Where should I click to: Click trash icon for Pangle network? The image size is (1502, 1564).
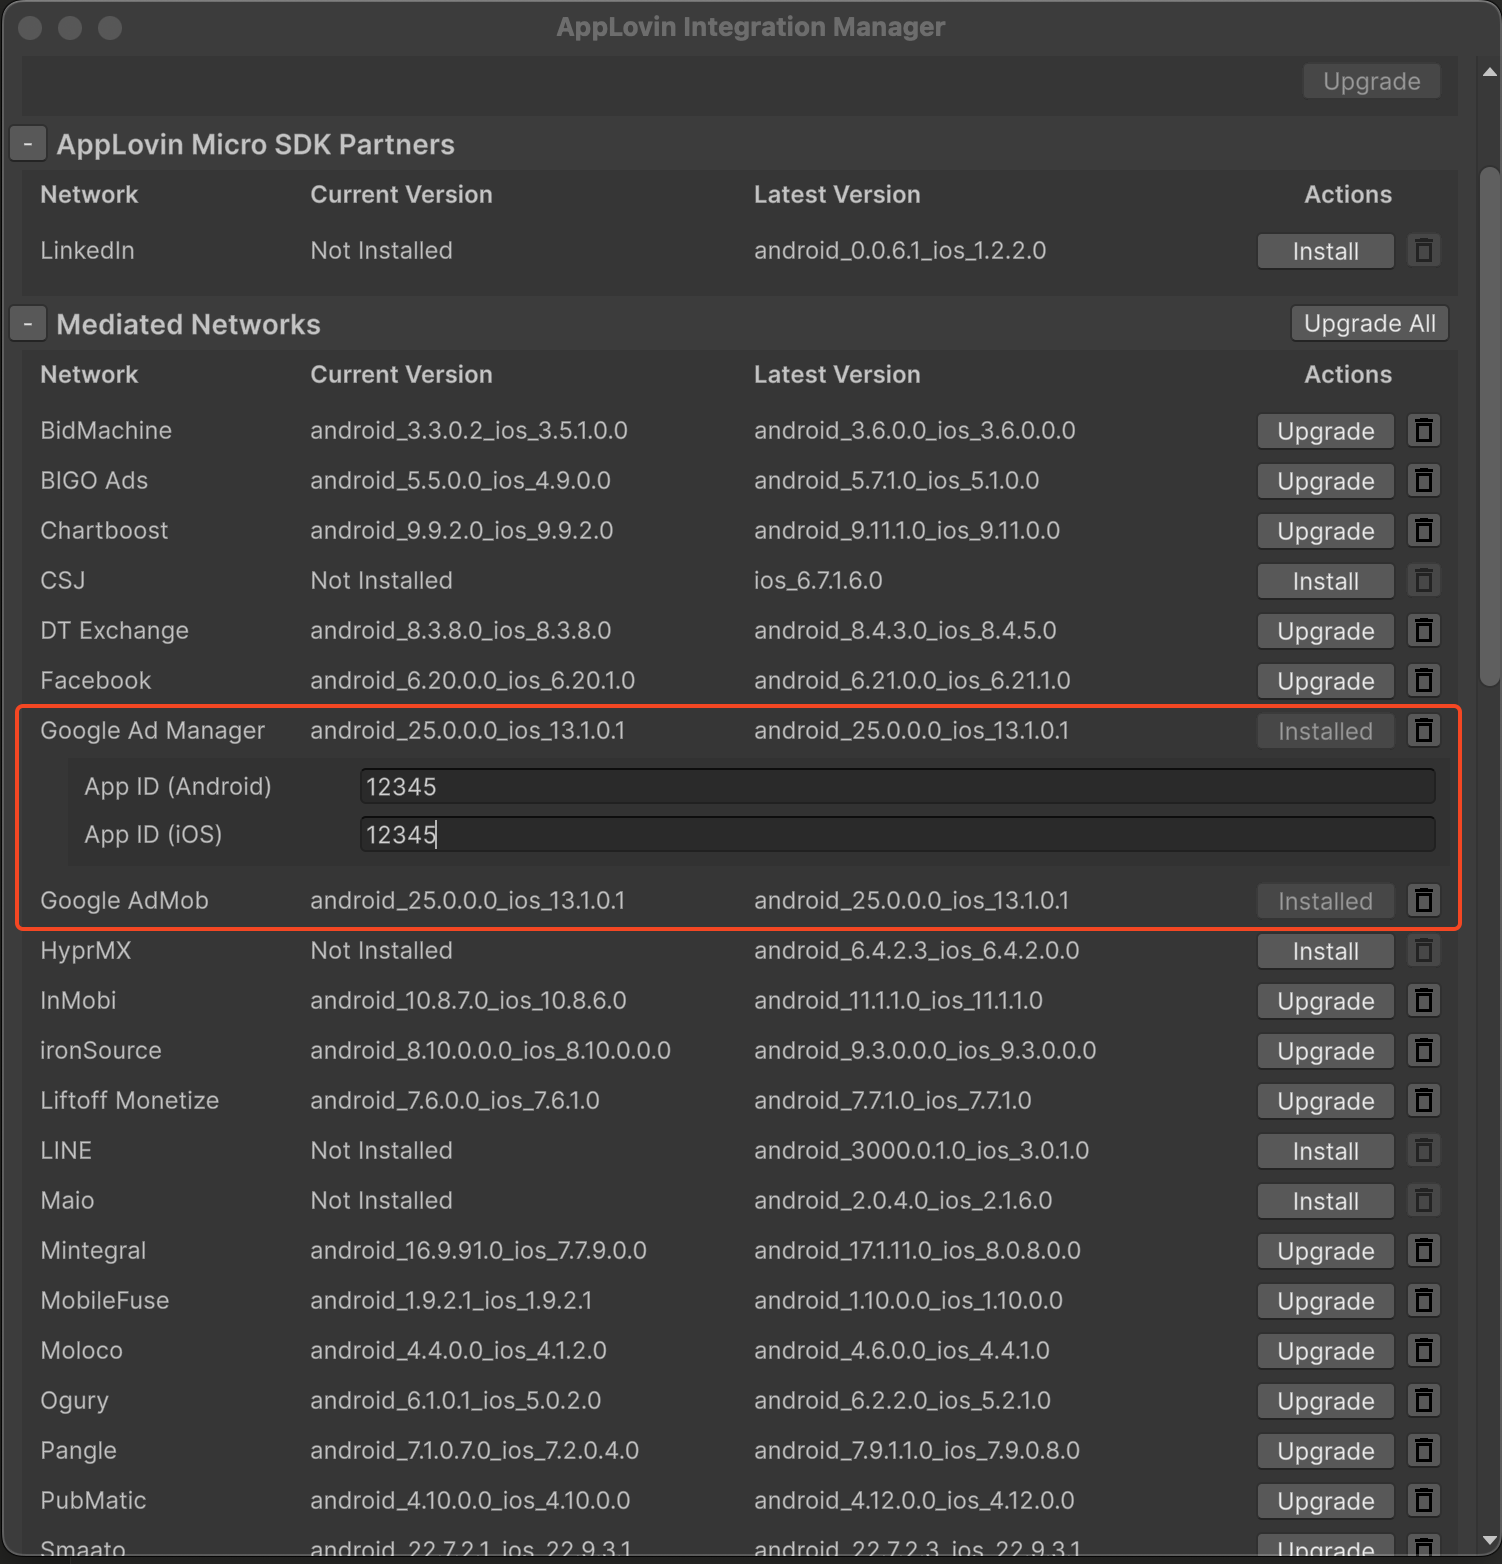click(1423, 1451)
